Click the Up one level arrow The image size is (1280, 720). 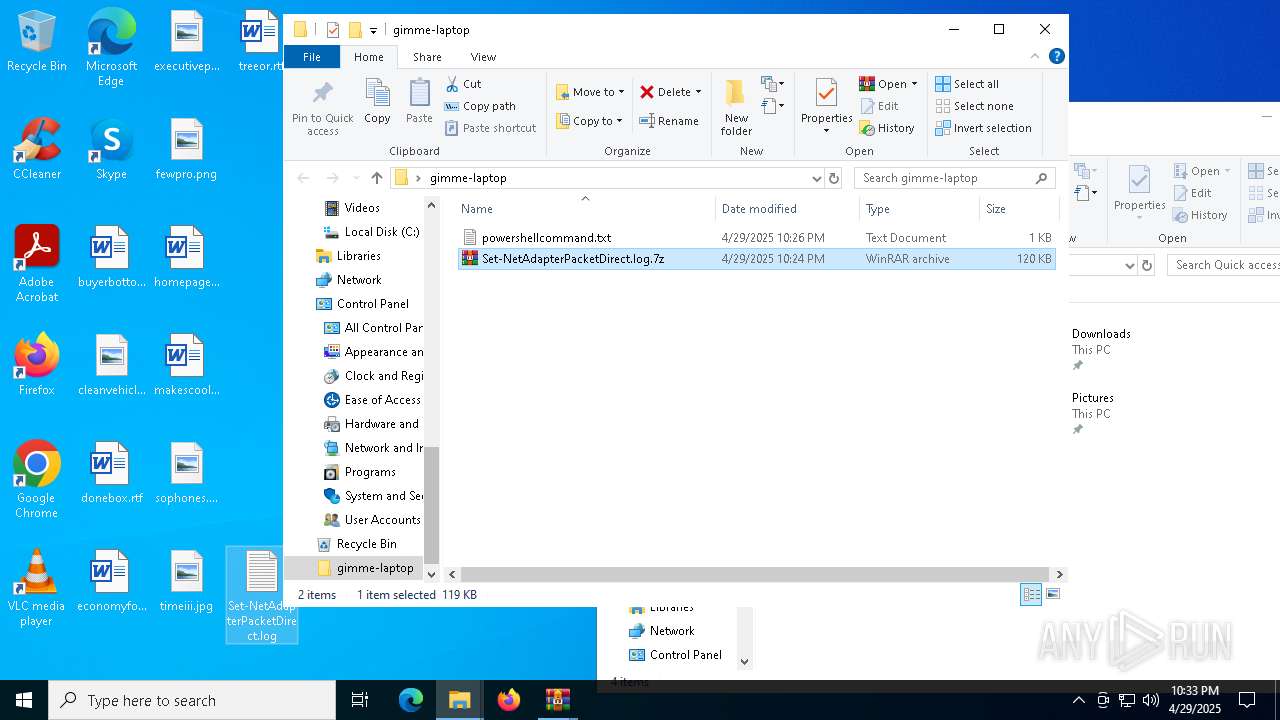[x=376, y=178]
